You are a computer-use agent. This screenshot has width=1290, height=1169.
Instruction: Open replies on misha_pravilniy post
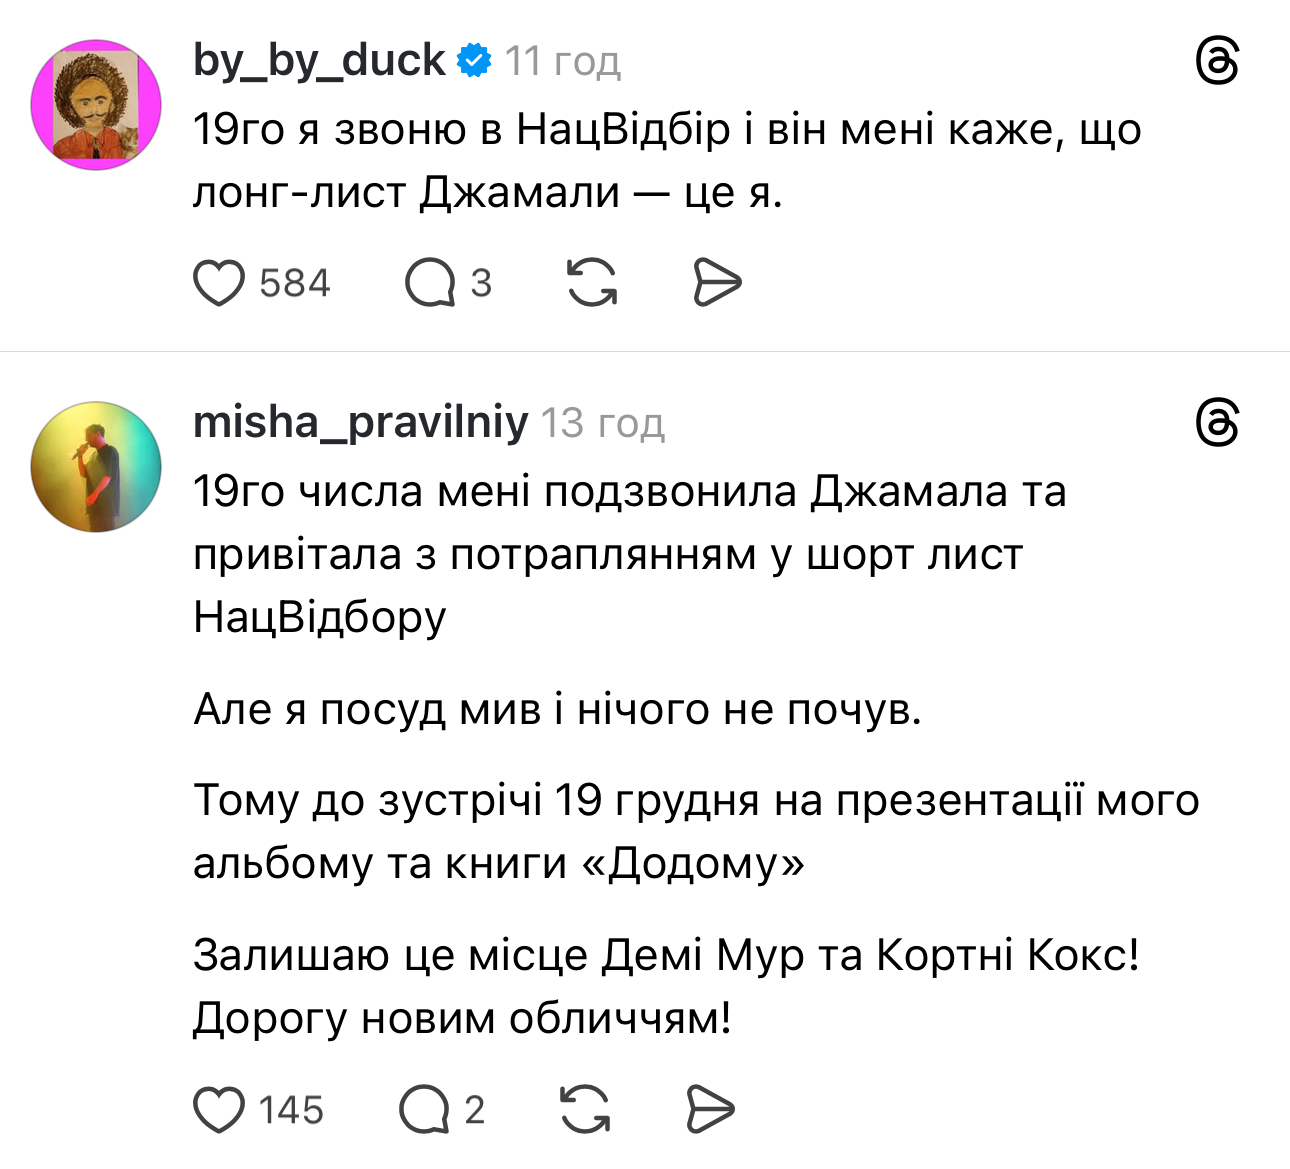tap(424, 1110)
